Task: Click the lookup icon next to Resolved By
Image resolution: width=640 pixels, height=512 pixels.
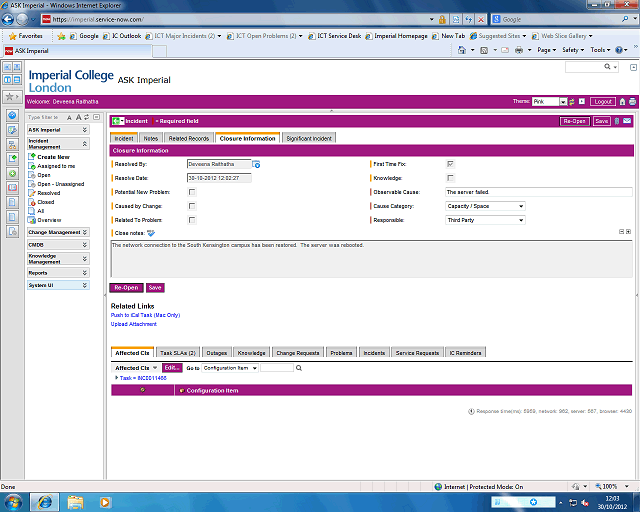Action: pyautogui.click(x=256, y=164)
